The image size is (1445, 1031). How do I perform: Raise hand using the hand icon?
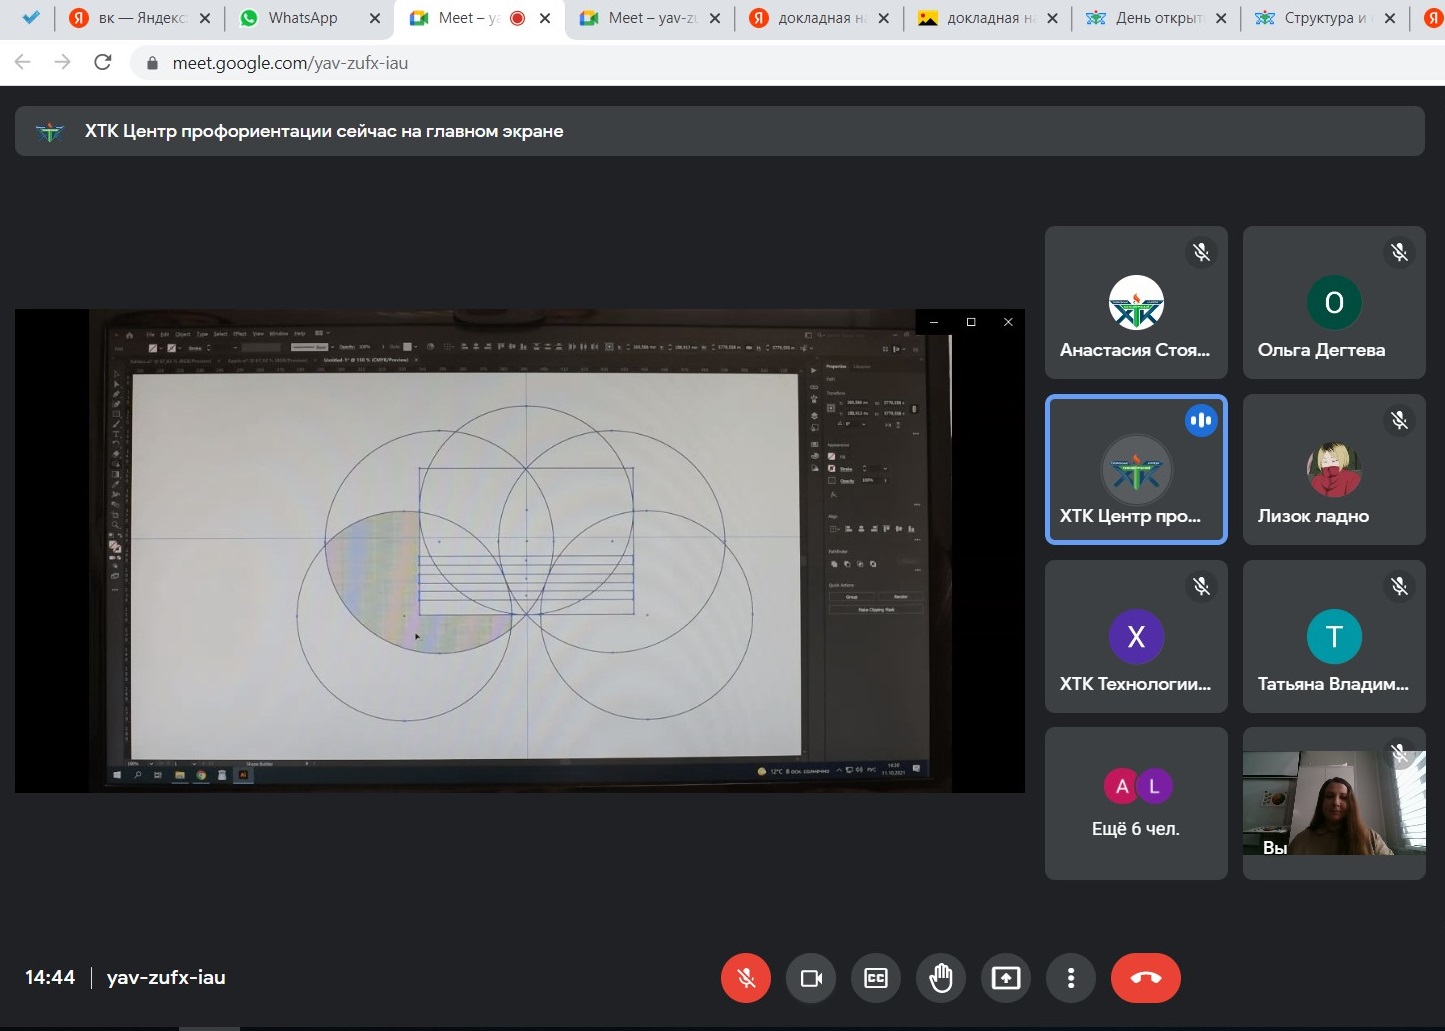[x=941, y=978]
